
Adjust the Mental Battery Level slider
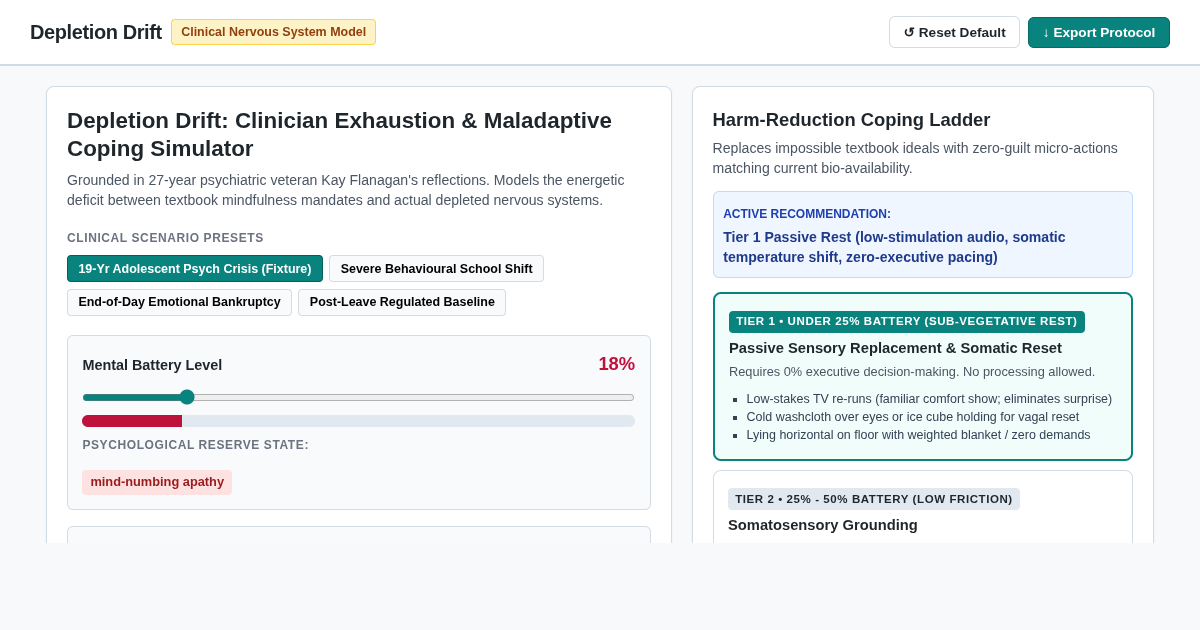point(358,397)
